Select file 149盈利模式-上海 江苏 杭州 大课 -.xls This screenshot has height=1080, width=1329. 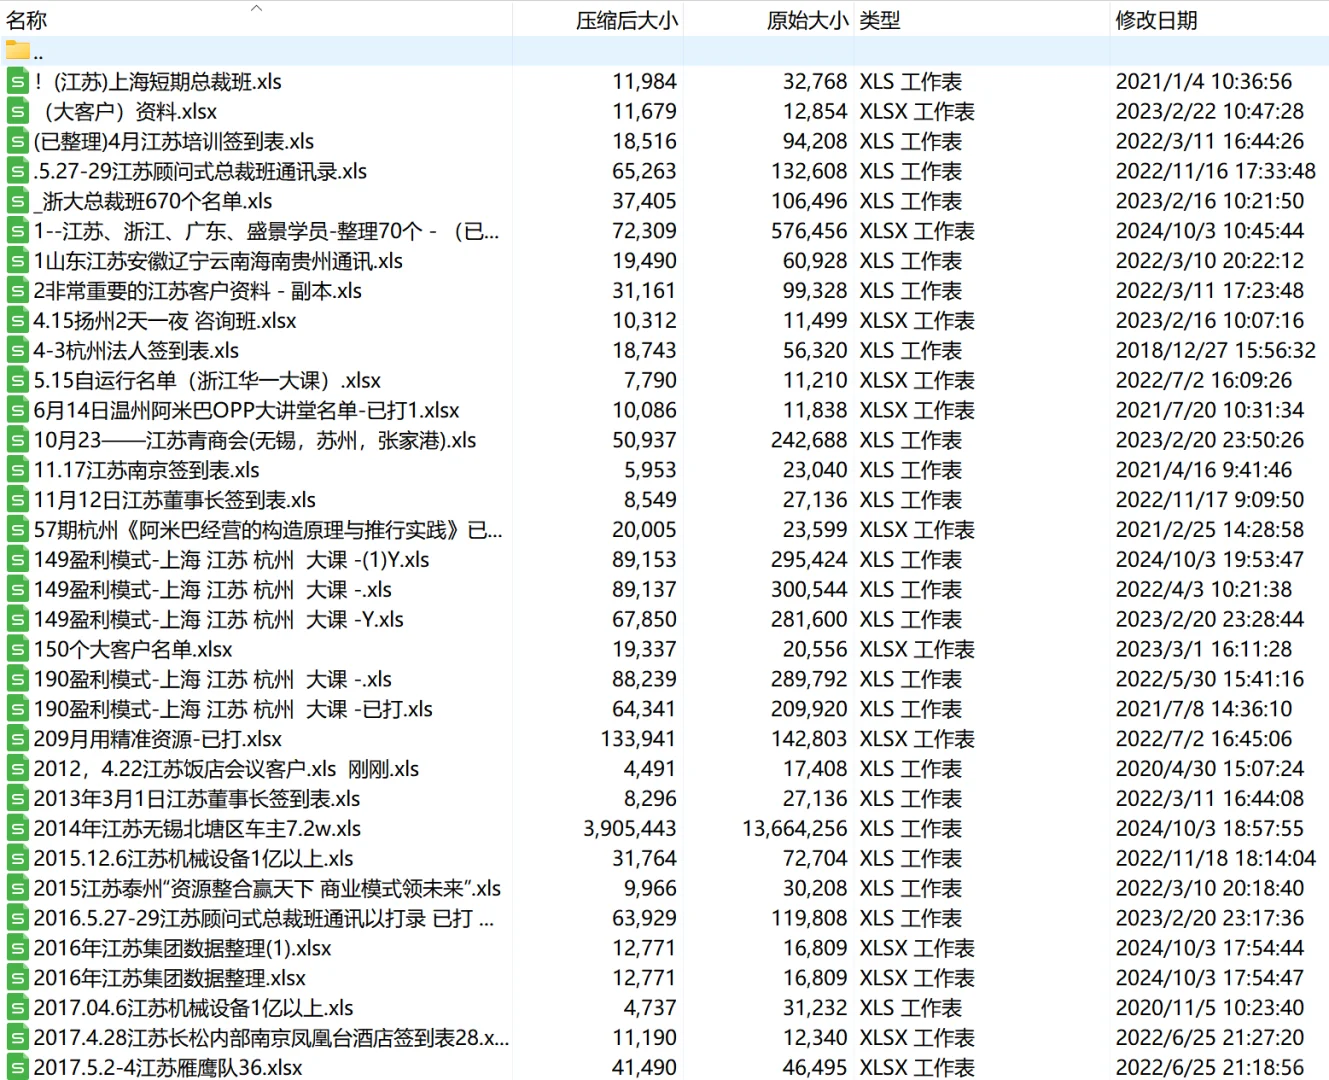click(212, 590)
